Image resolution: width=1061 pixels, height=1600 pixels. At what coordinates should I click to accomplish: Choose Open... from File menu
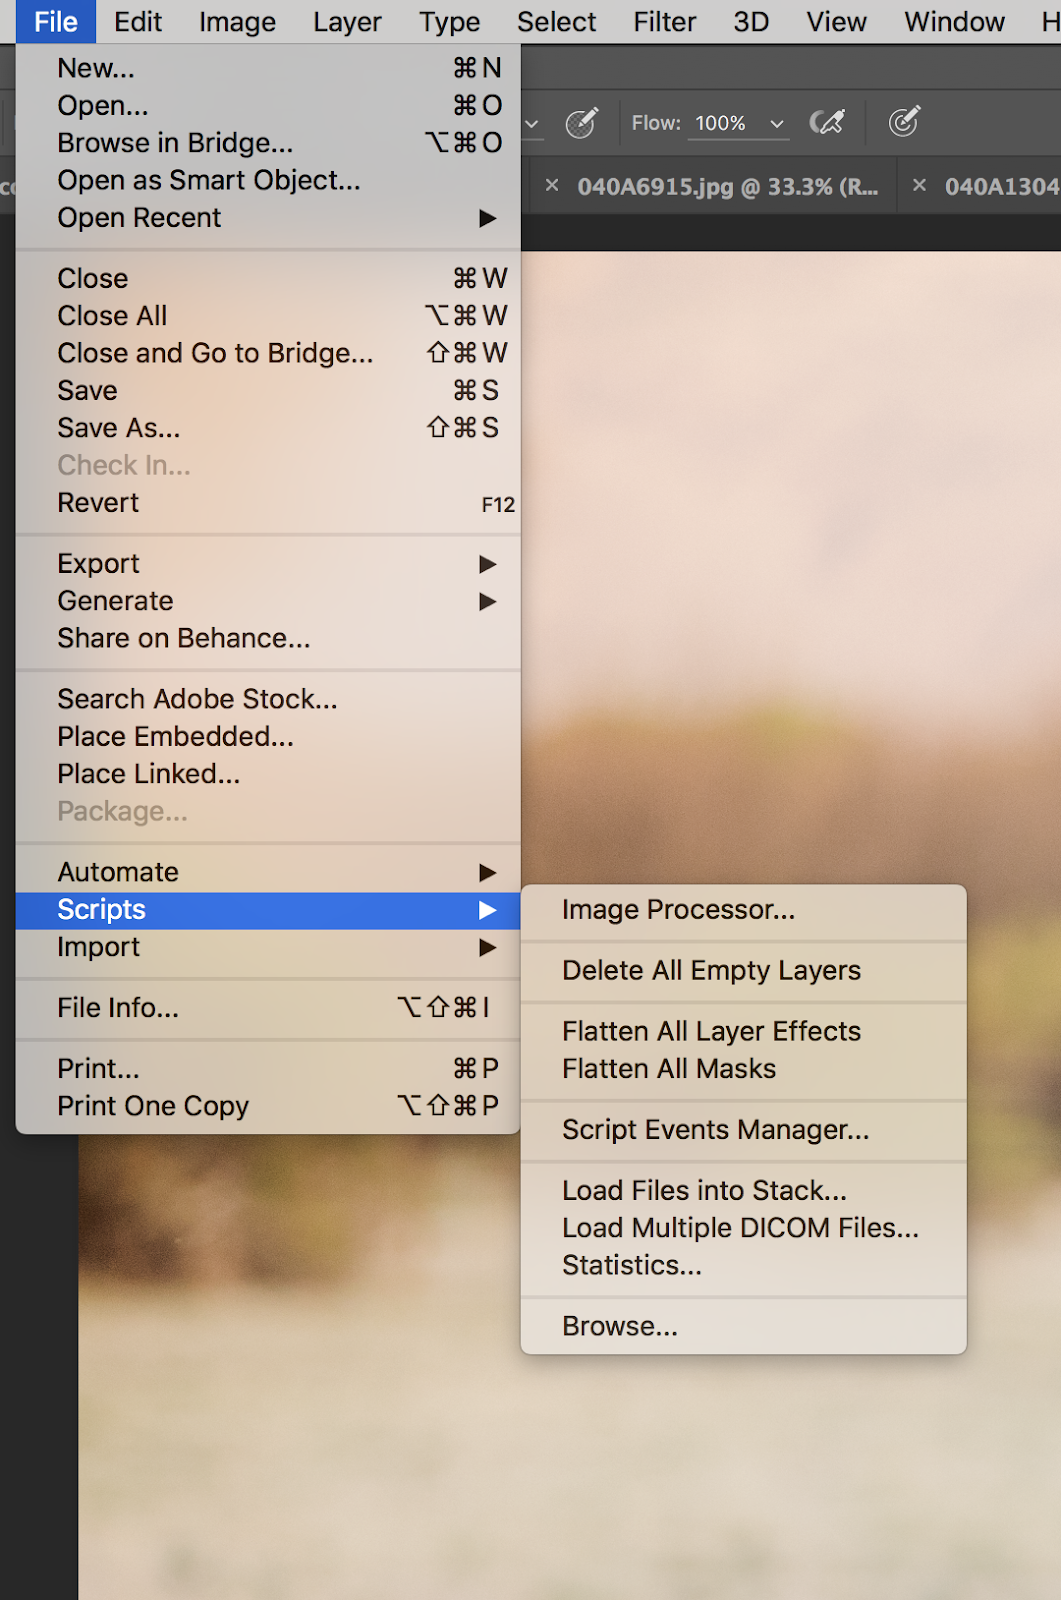(x=268, y=105)
